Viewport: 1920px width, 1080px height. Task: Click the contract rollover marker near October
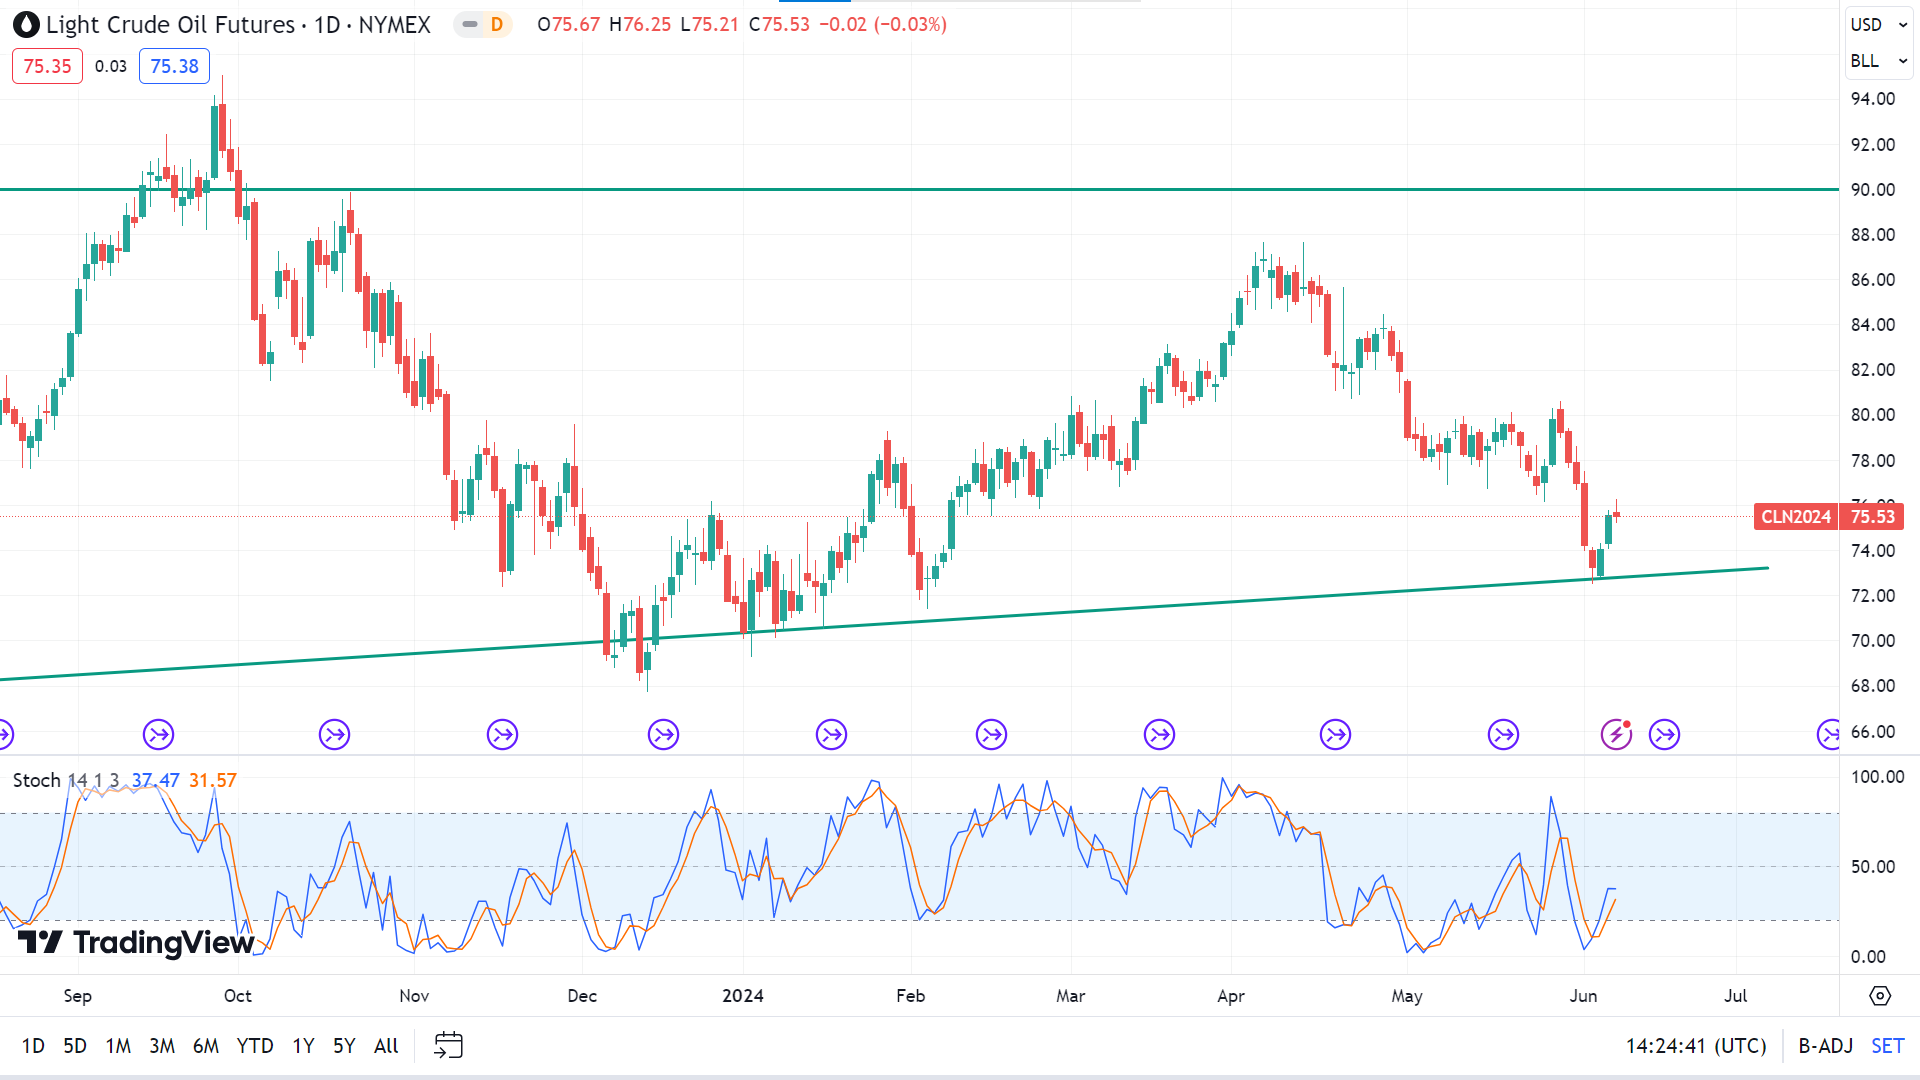pos(335,735)
